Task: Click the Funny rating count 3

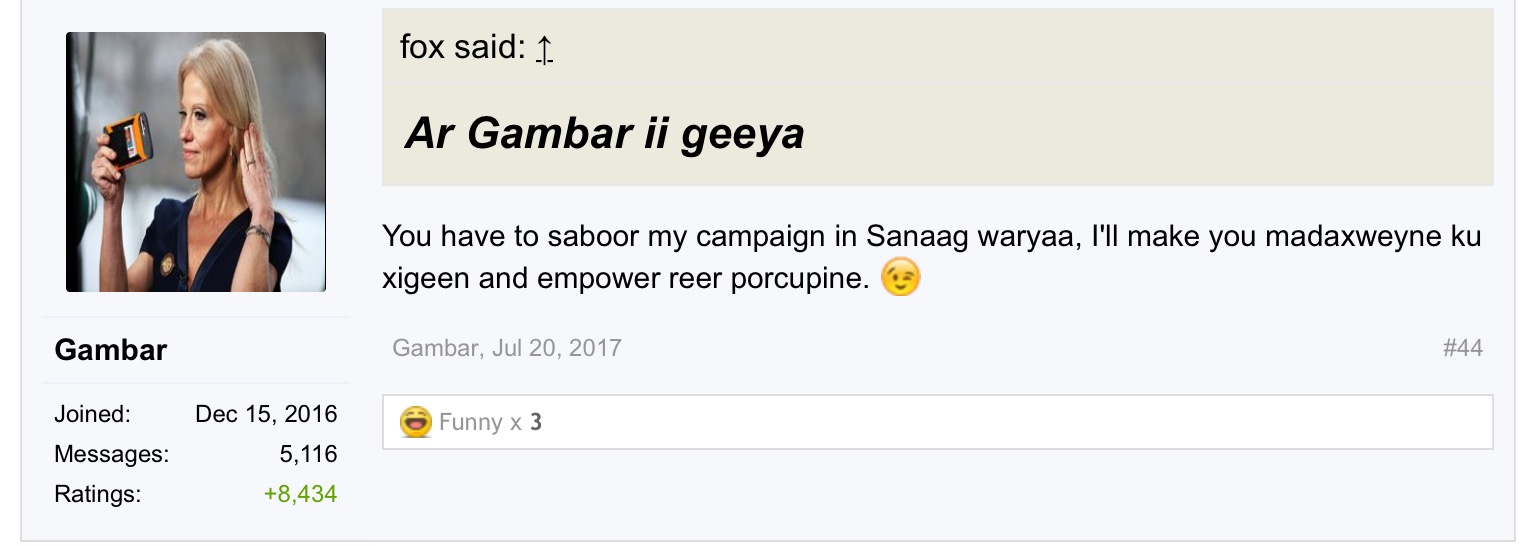Action: pos(536,422)
